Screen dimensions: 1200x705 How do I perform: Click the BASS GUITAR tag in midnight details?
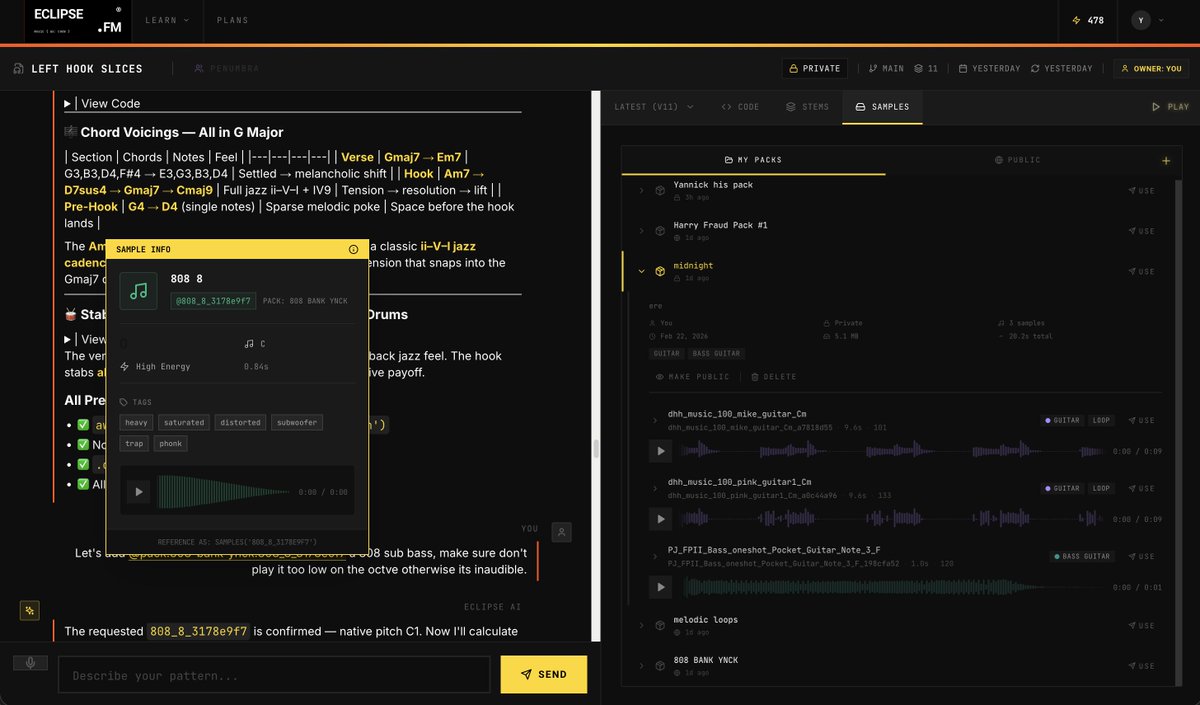[x=717, y=353]
